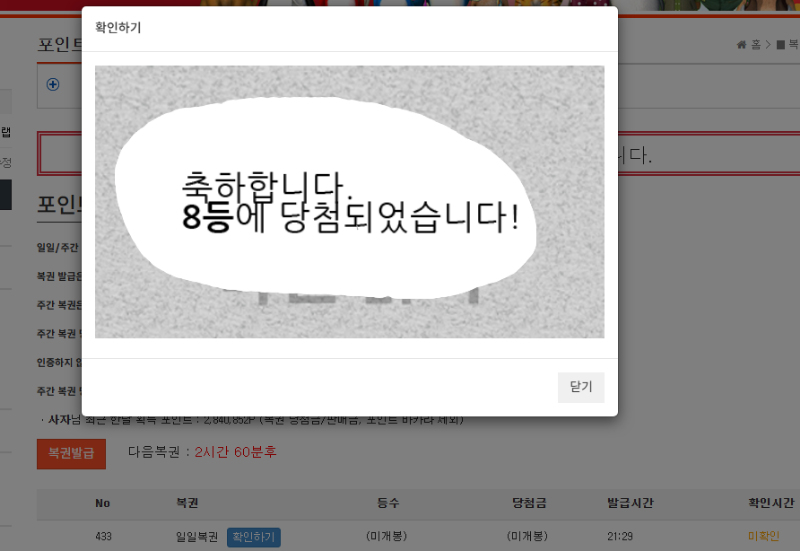
Task: Click the dark sidebar block on left
Action: click(5, 195)
